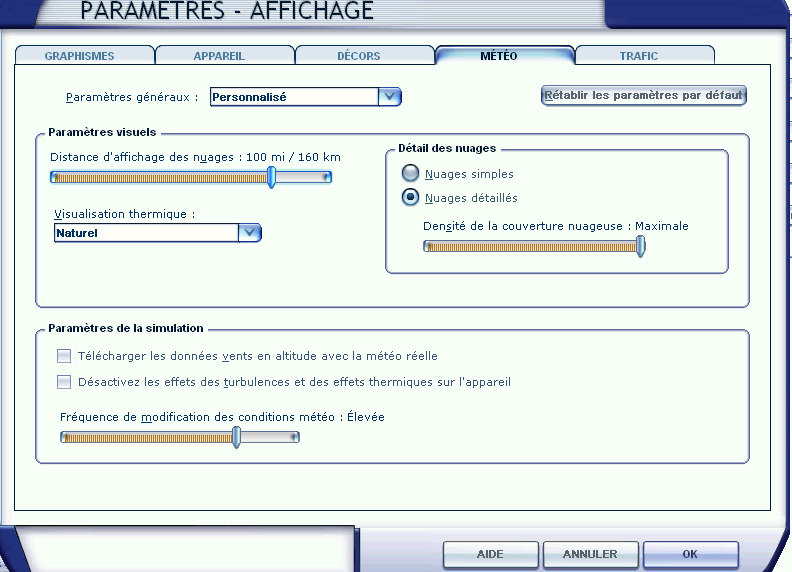The width and height of the screenshot is (792, 572).
Task: Click the cloud display distance slider handle
Action: [x=272, y=177]
